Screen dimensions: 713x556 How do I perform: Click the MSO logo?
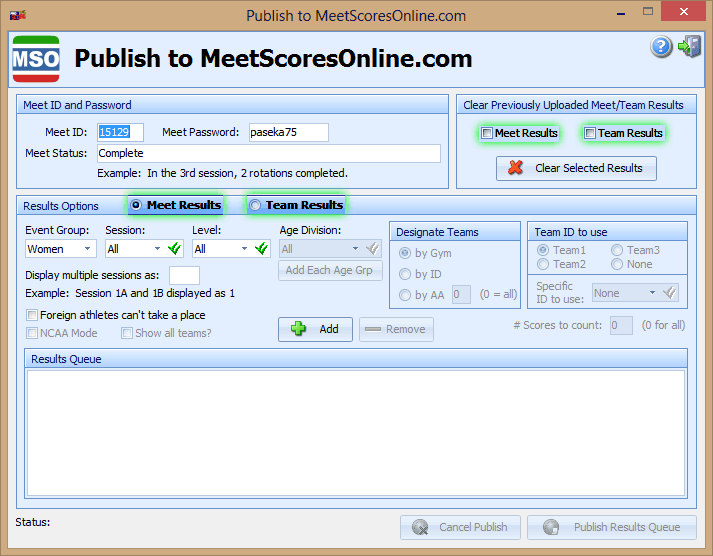(36, 59)
